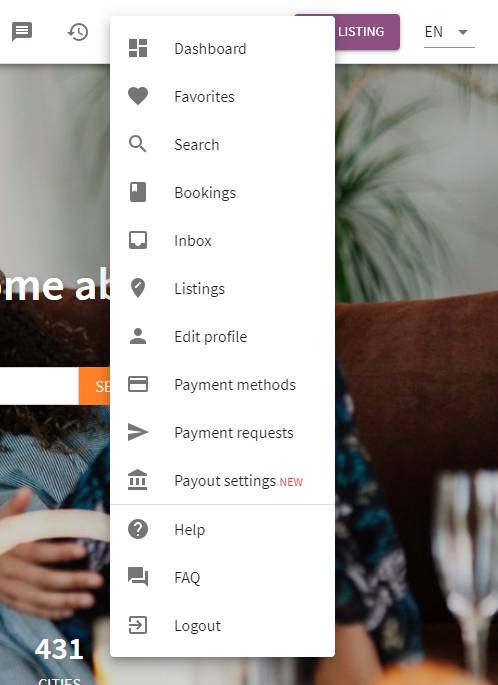Click the Inbox tray icon

pos(138,240)
